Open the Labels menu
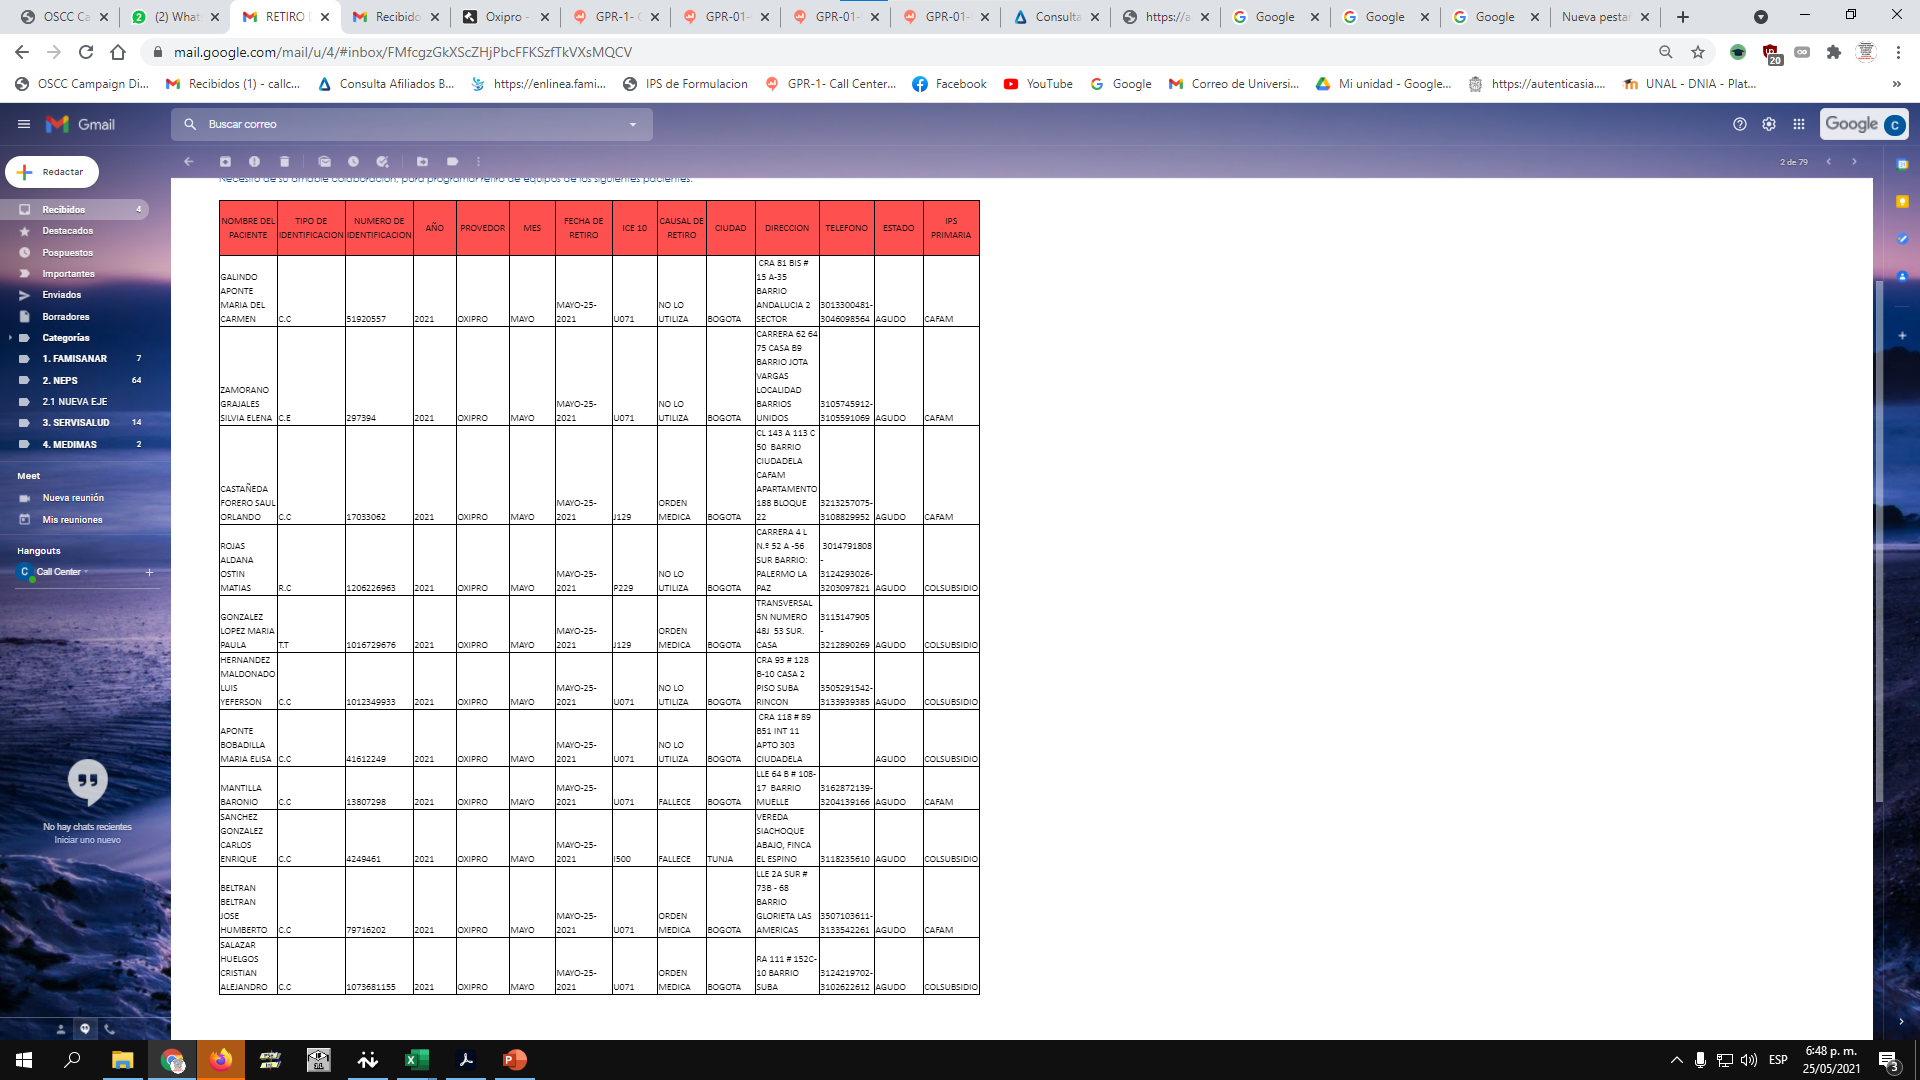This screenshot has width=1920, height=1080. pos(452,161)
